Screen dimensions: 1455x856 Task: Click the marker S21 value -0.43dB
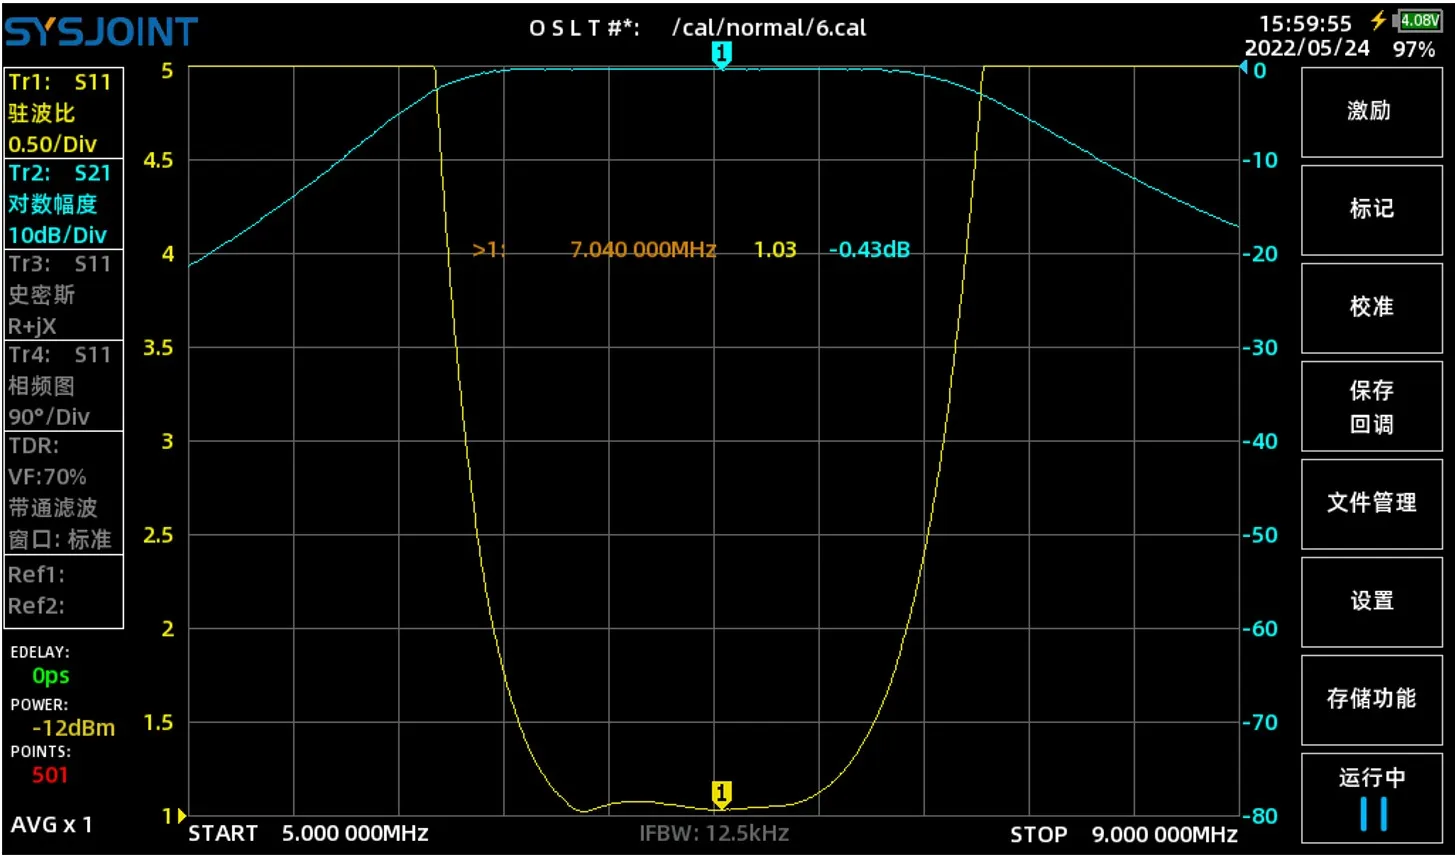[869, 249]
